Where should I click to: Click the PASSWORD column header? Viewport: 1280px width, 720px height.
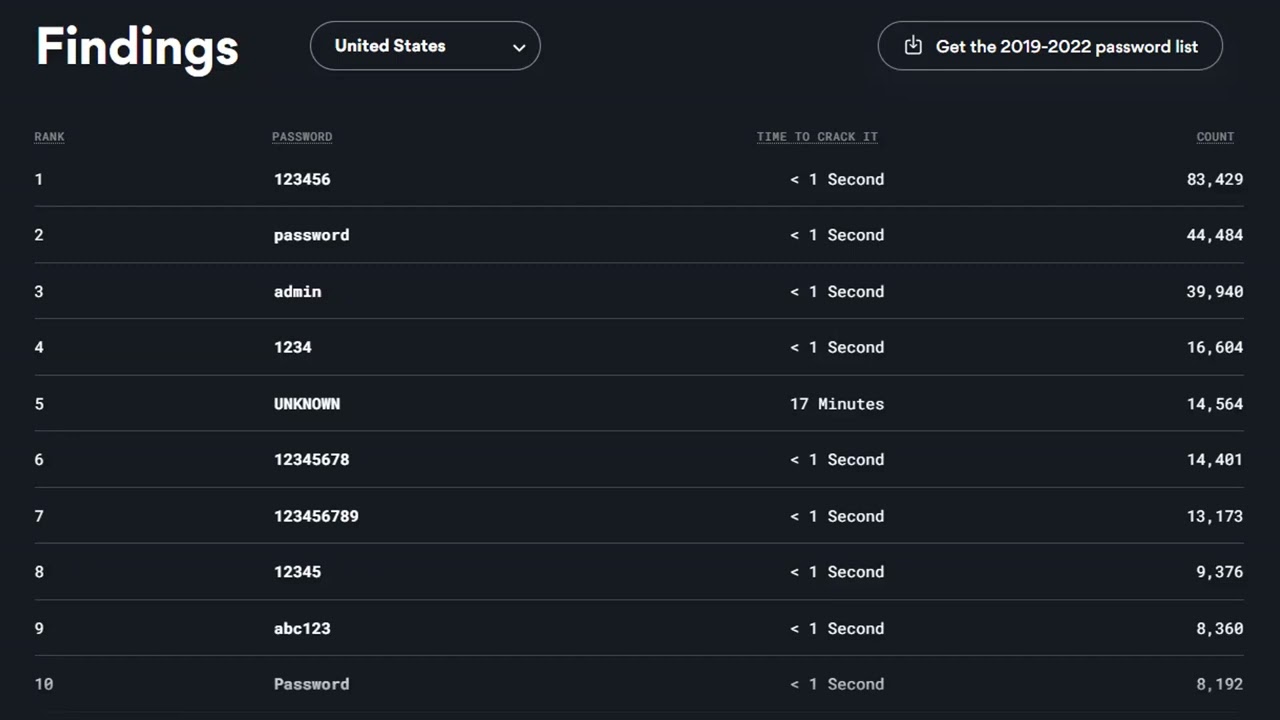coord(302,137)
